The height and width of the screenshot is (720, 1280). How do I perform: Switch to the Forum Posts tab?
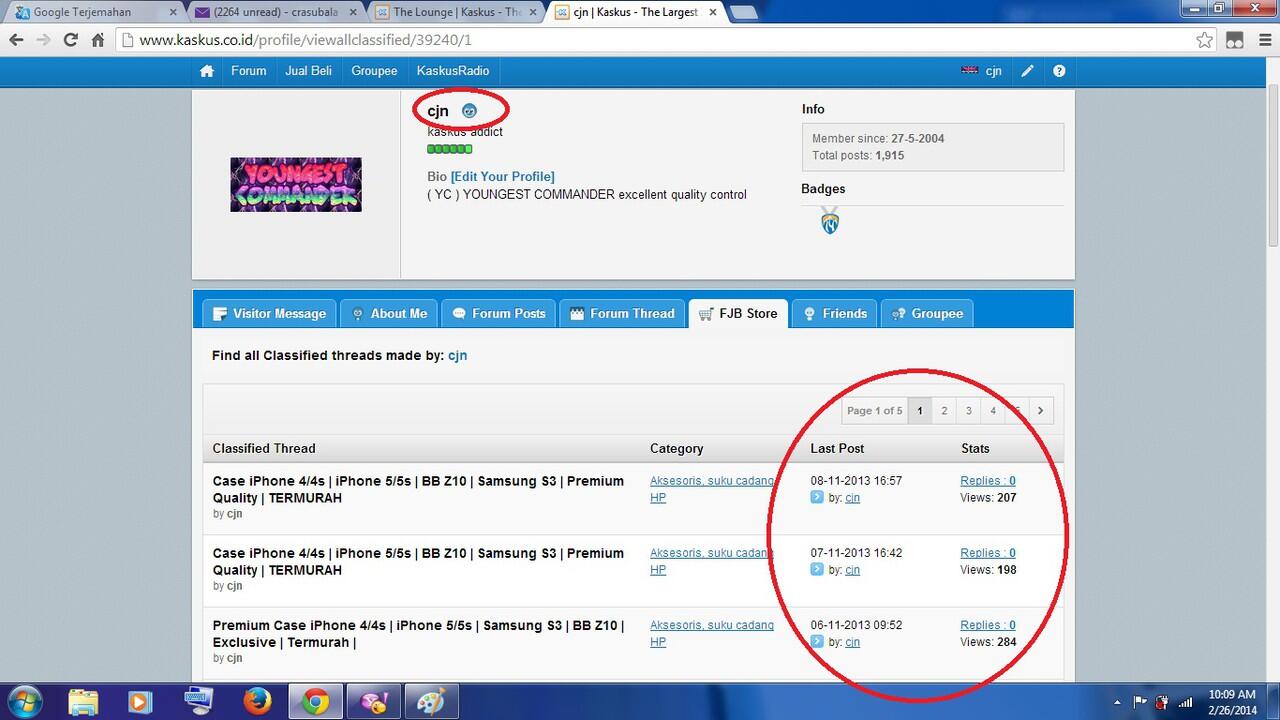pos(498,313)
